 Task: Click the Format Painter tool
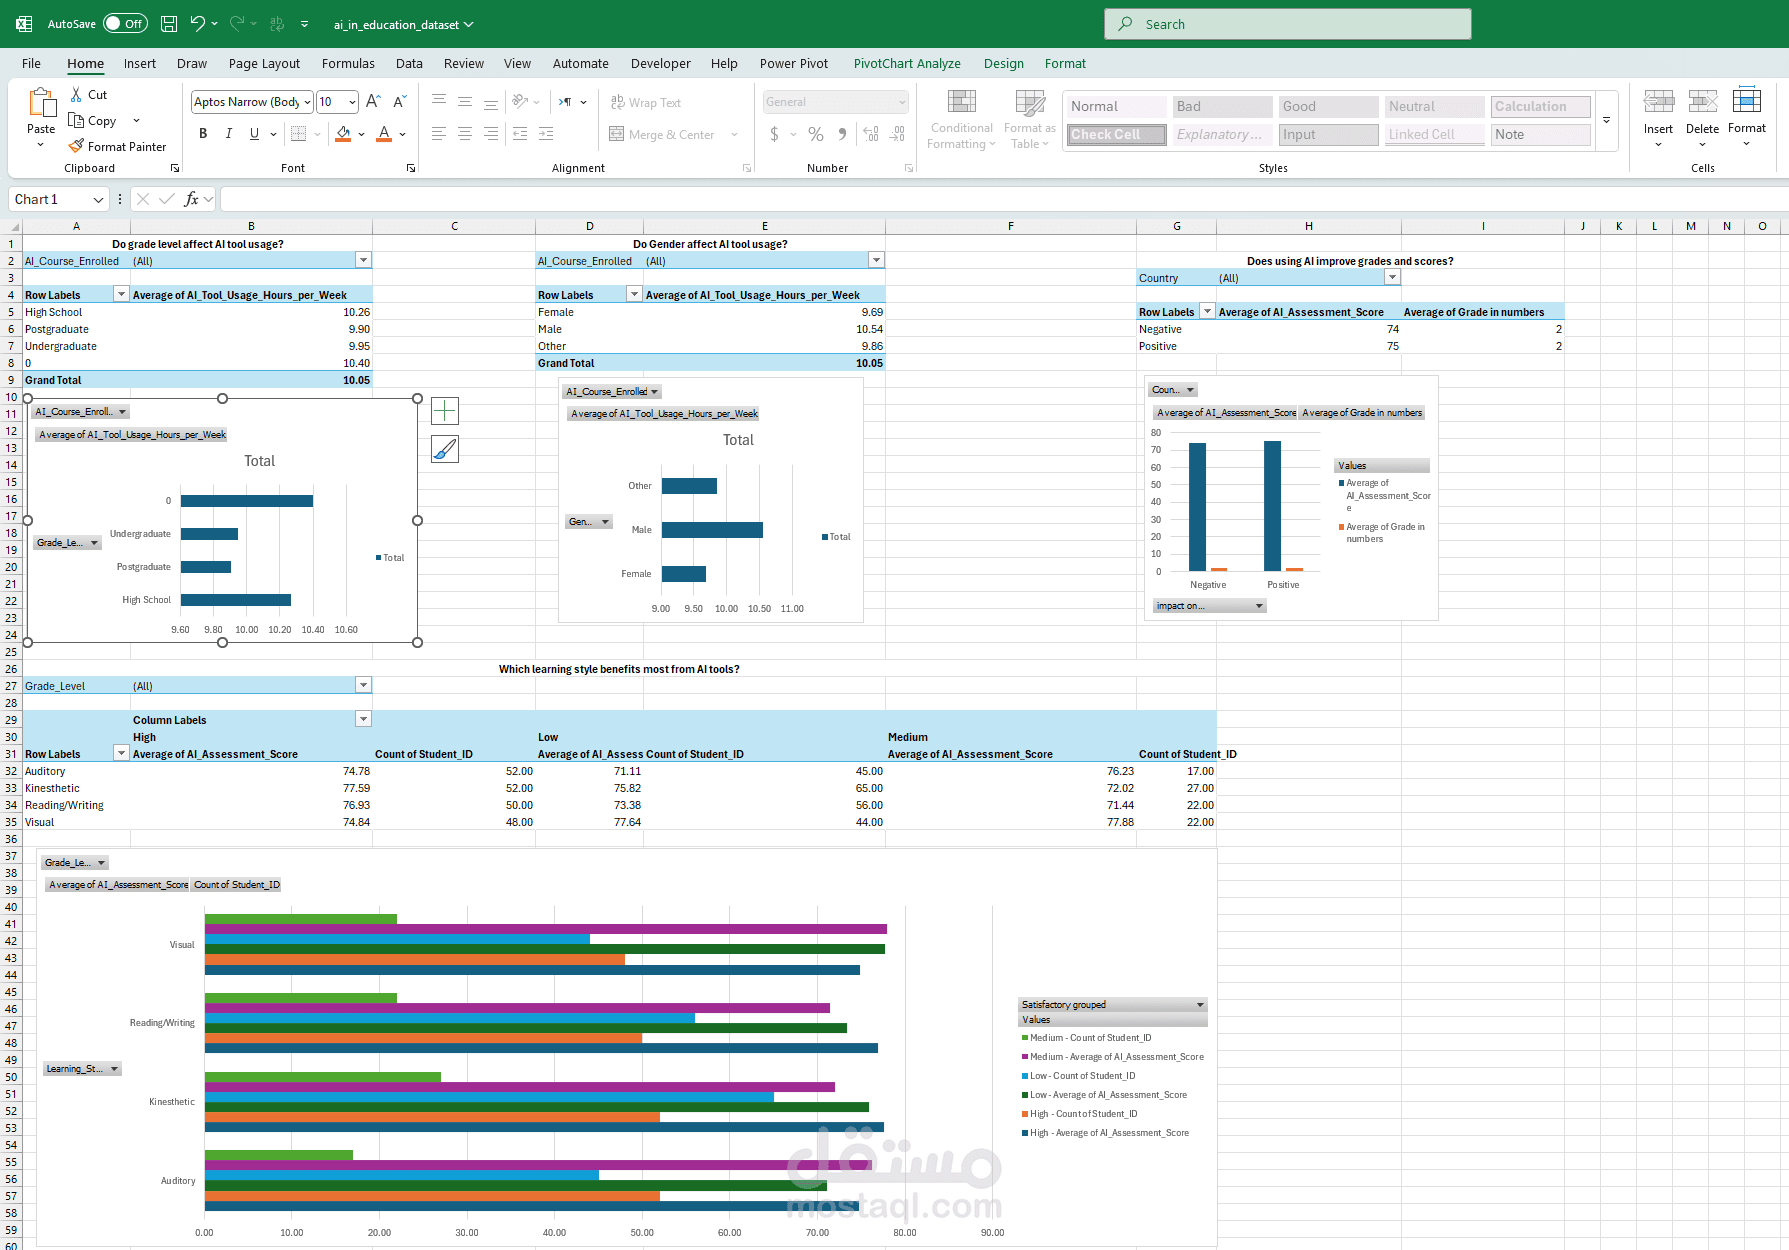(117, 146)
